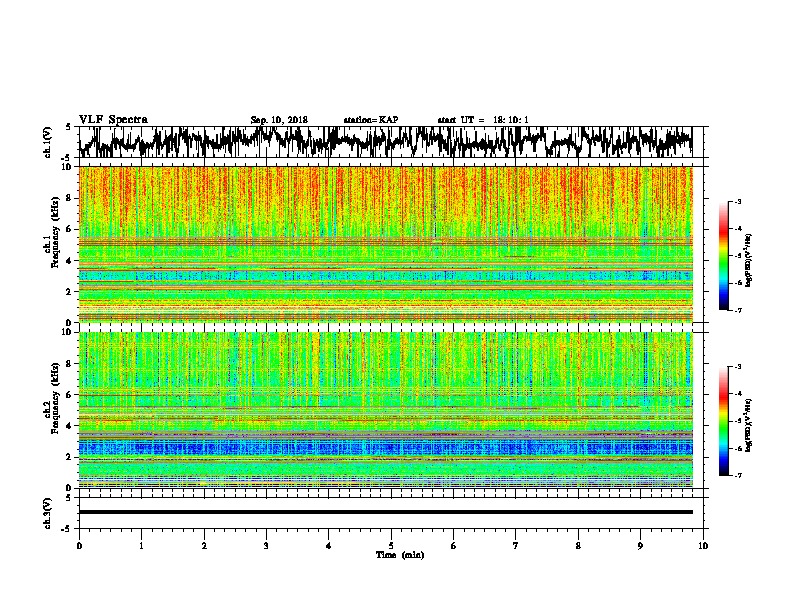
Task: Click time axis tick label "7"
Action: pyautogui.click(x=516, y=546)
